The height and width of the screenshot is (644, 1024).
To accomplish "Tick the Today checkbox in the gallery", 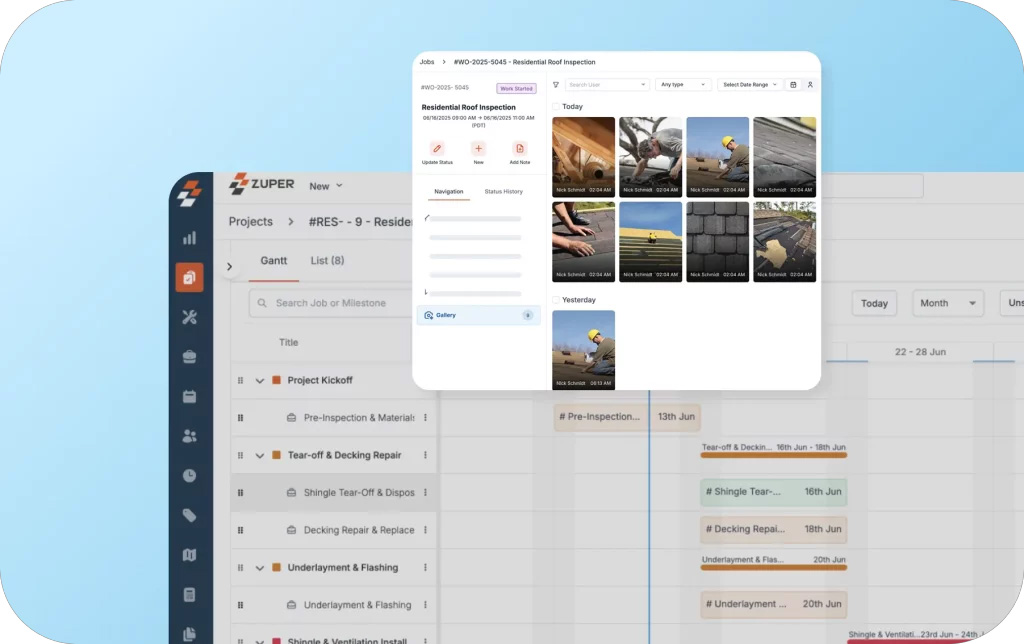I will (x=558, y=106).
